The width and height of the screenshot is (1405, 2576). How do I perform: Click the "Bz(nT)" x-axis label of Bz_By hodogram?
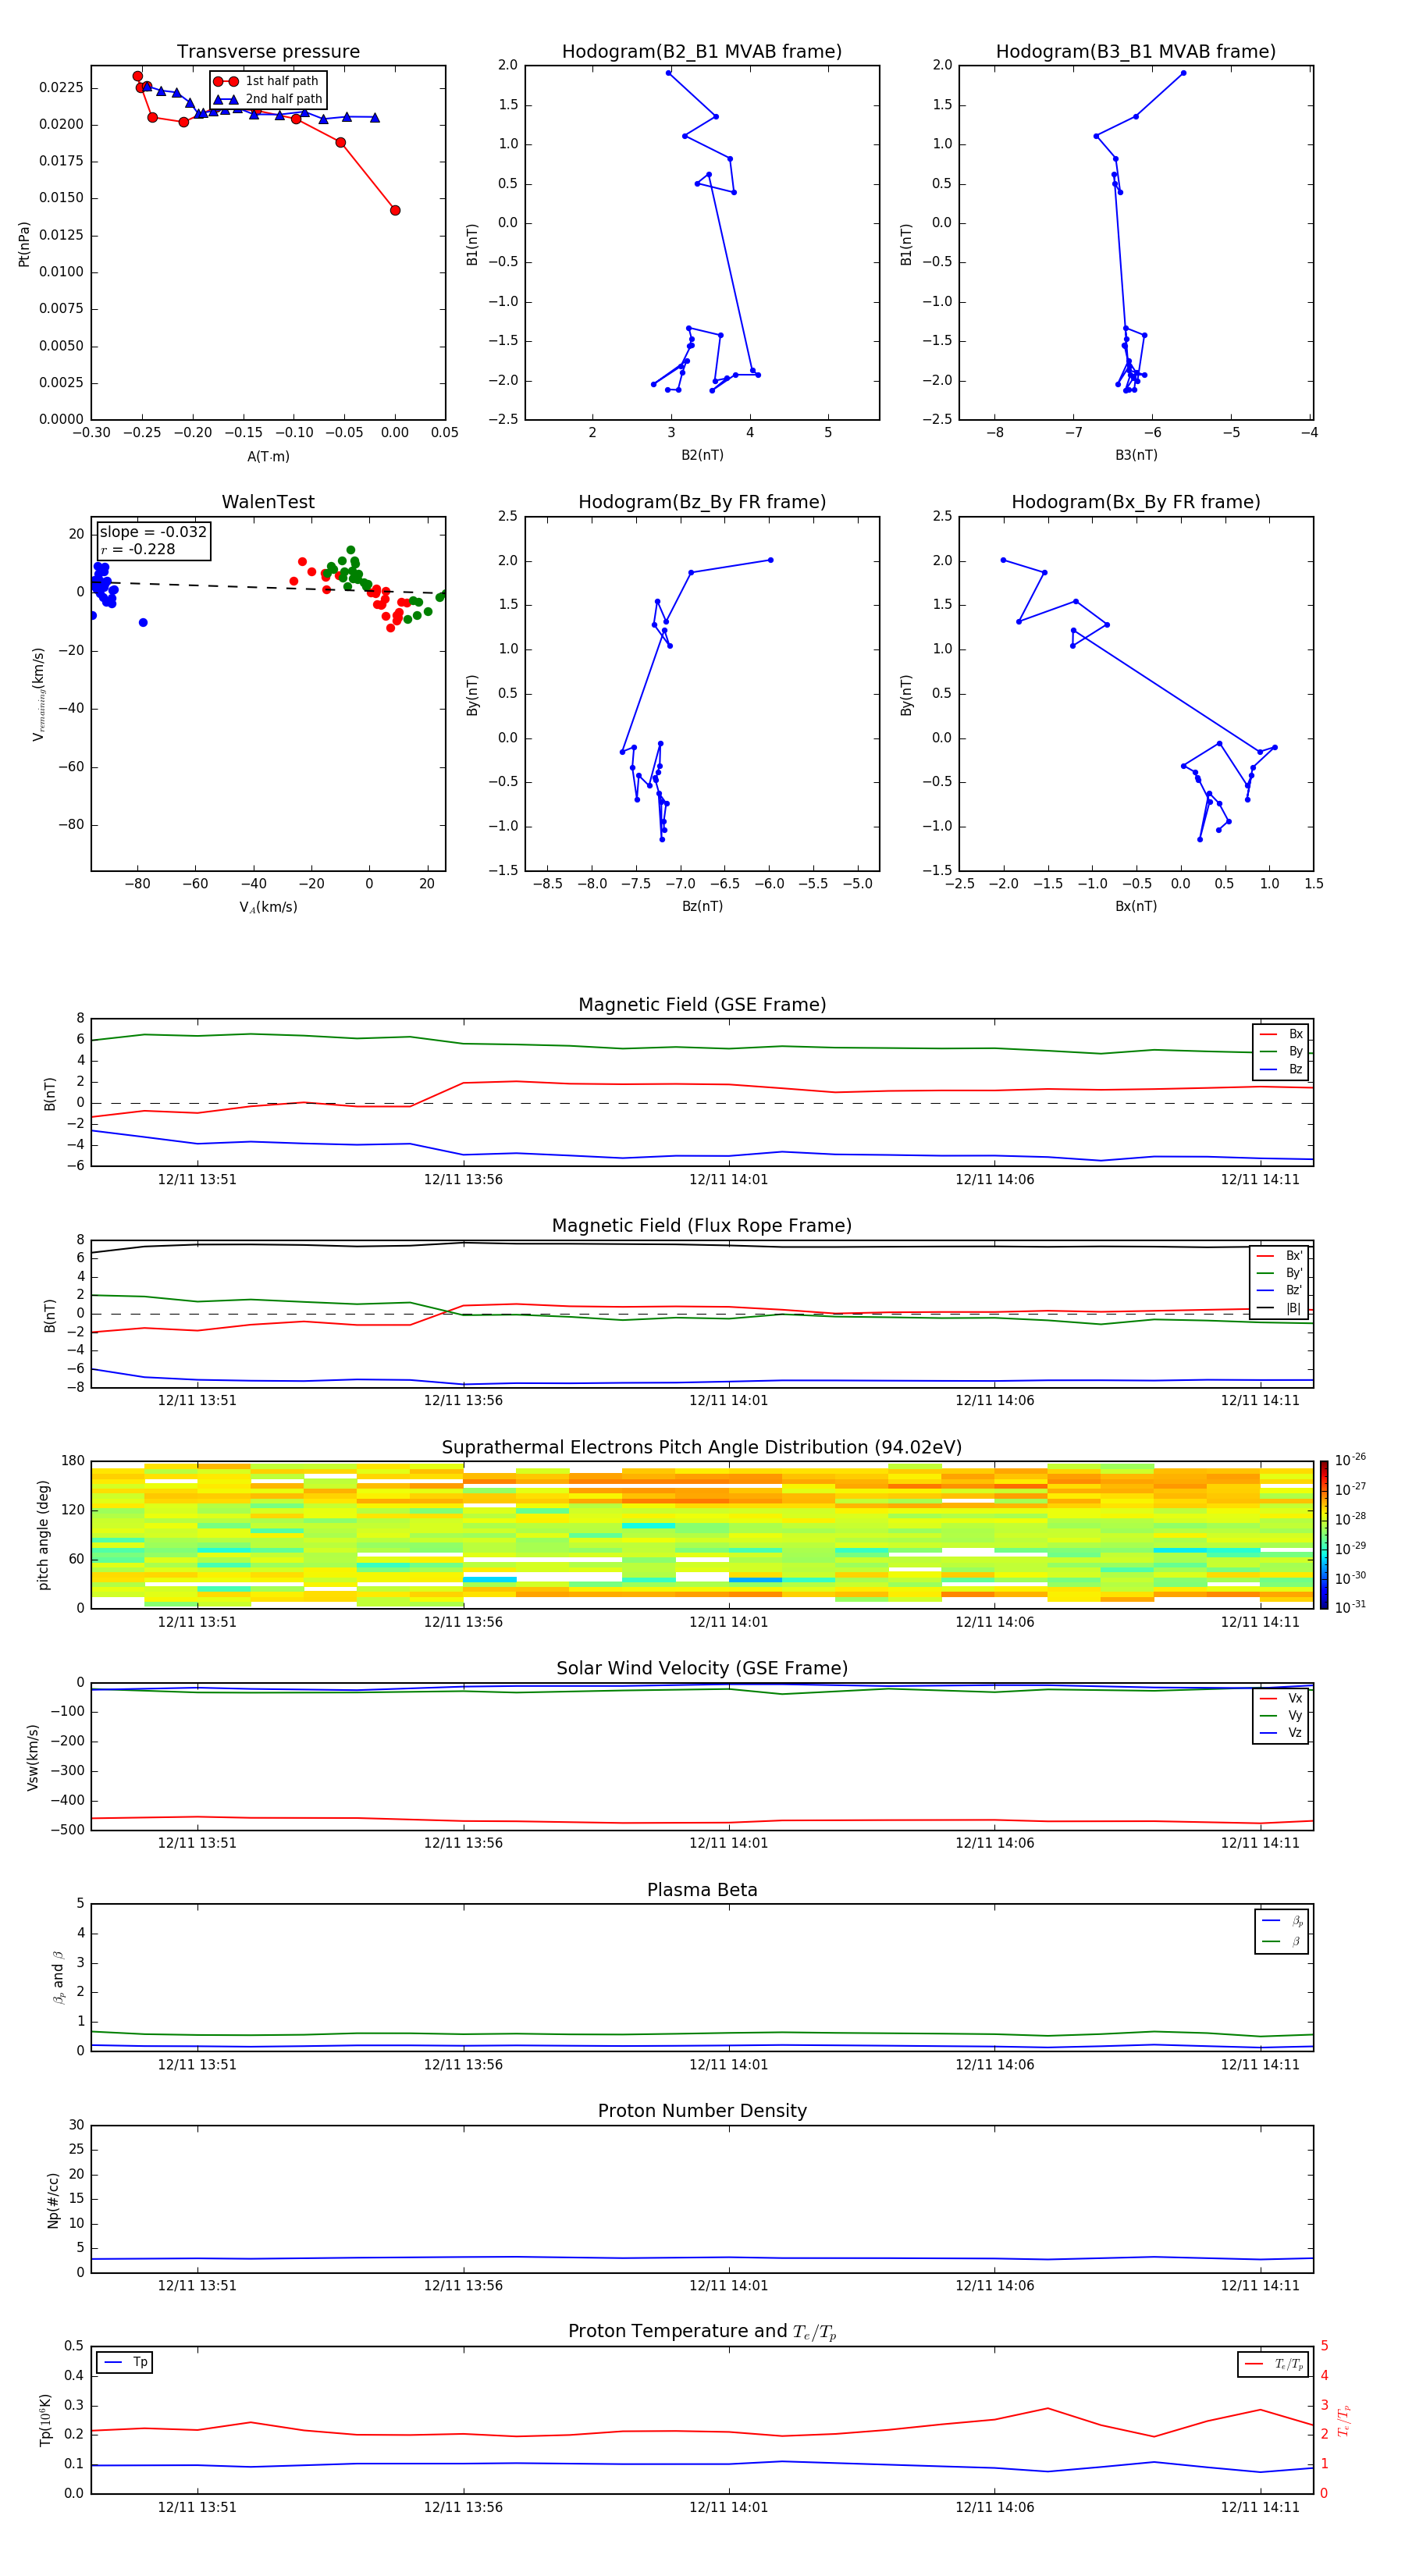[702, 906]
